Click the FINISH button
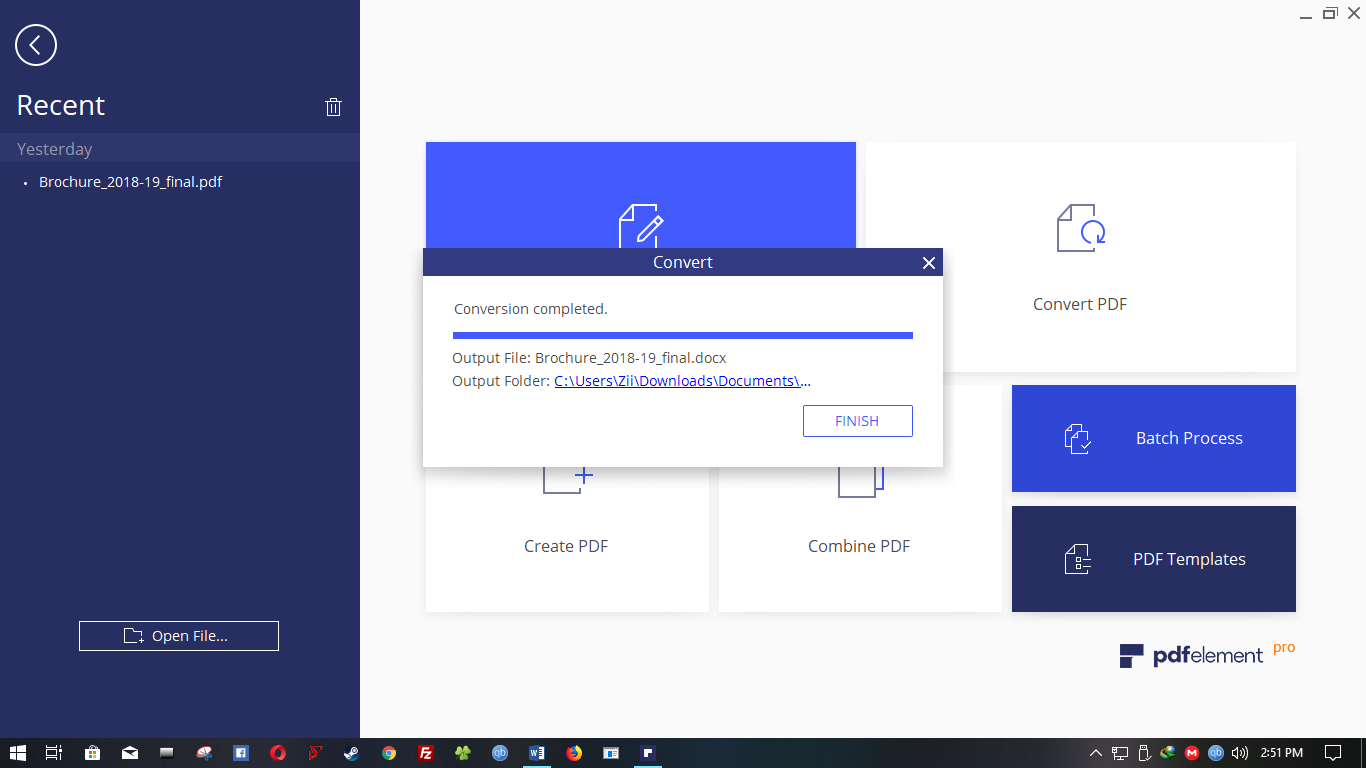 click(858, 421)
